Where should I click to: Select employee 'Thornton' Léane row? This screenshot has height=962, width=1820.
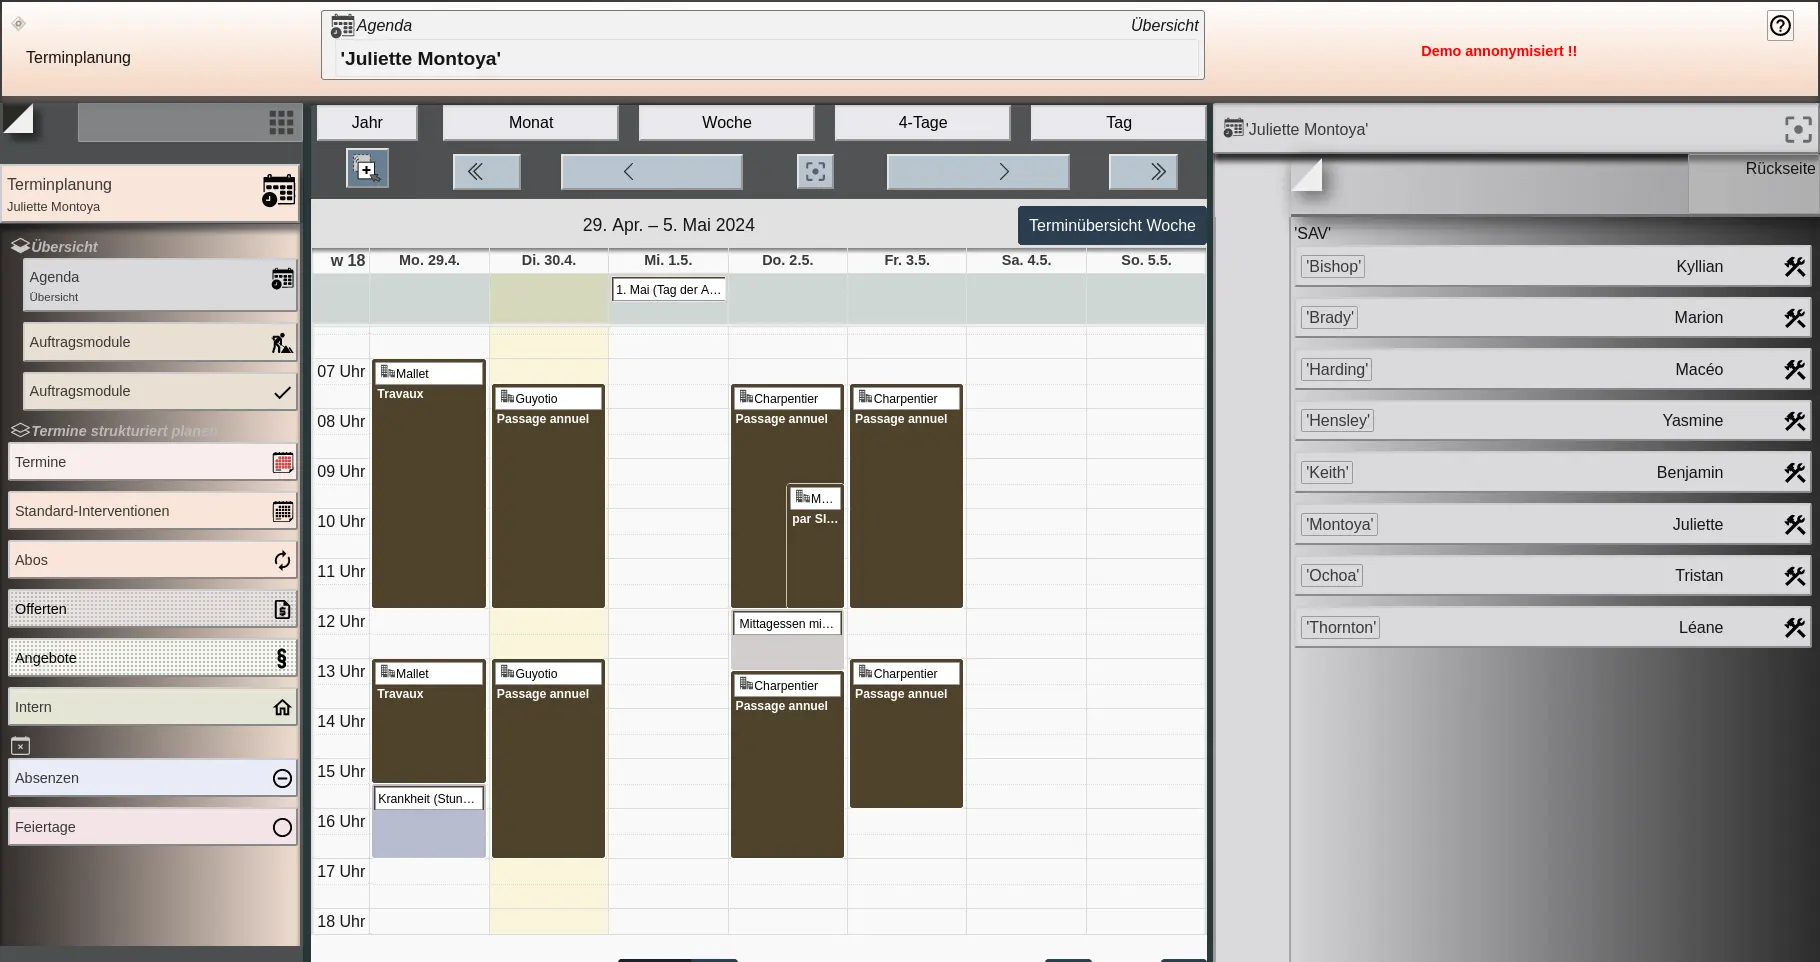pyautogui.click(x=1552, y=628)
